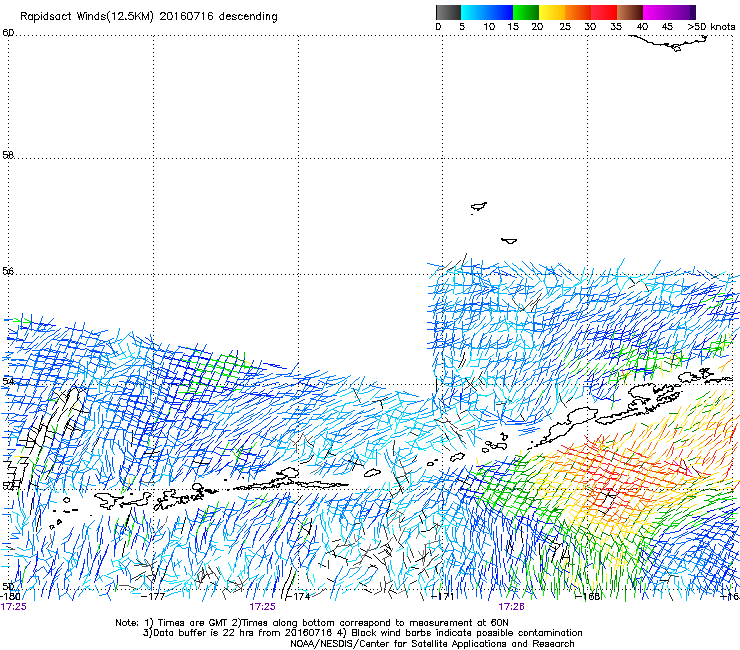The height and width of the screenshot is (650, 740).
Task: Click longitude label '-177'
Action: point(153,596)
